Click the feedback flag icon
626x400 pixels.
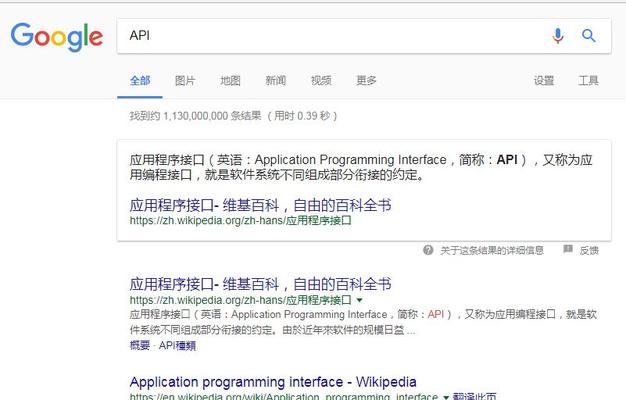tap(568, 250)
